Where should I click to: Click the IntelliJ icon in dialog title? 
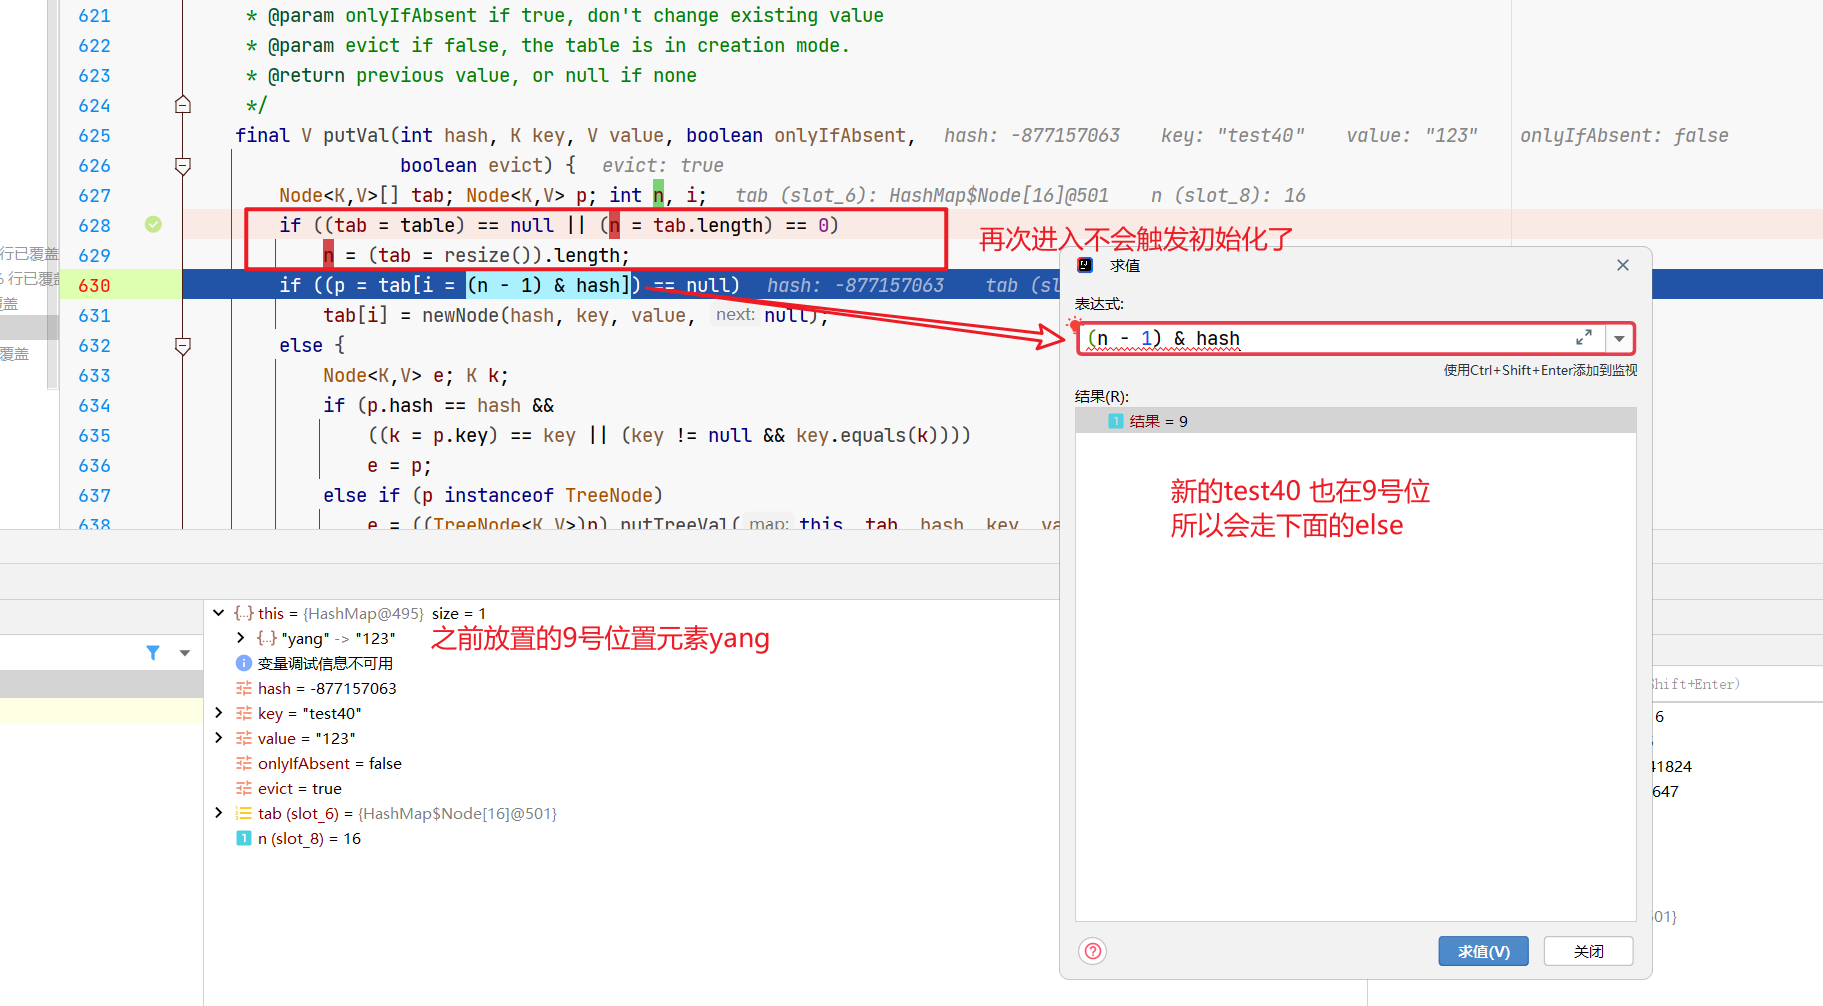[1085, 265]
